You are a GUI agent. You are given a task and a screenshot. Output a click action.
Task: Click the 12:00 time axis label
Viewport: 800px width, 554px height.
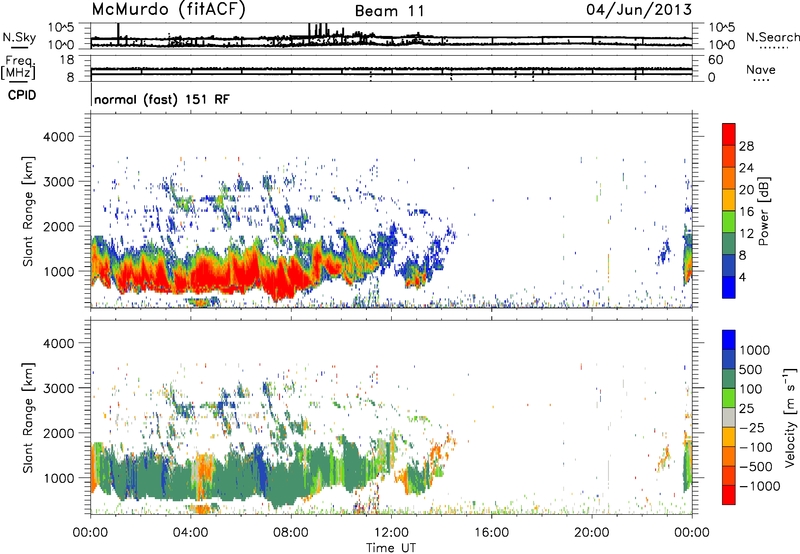pos(391,533)
